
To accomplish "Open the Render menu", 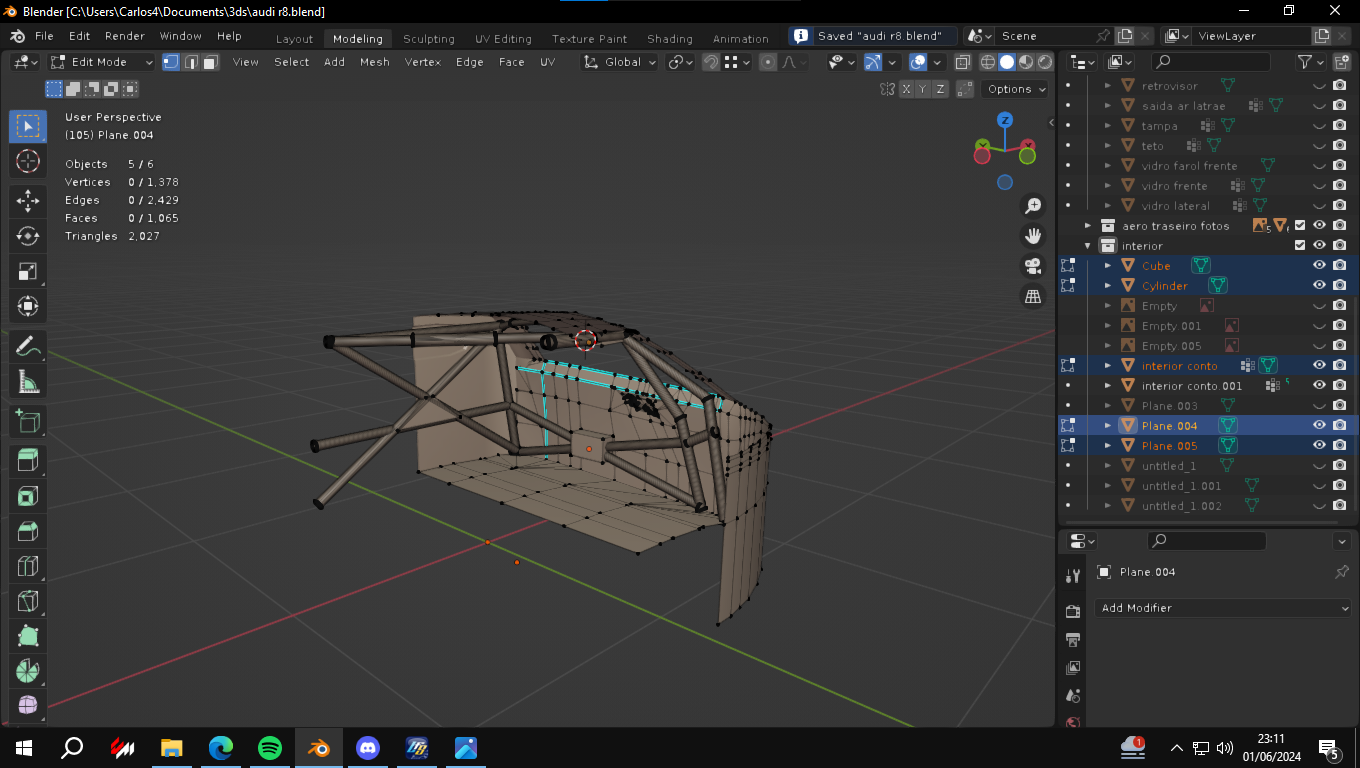I will point(125,36).
